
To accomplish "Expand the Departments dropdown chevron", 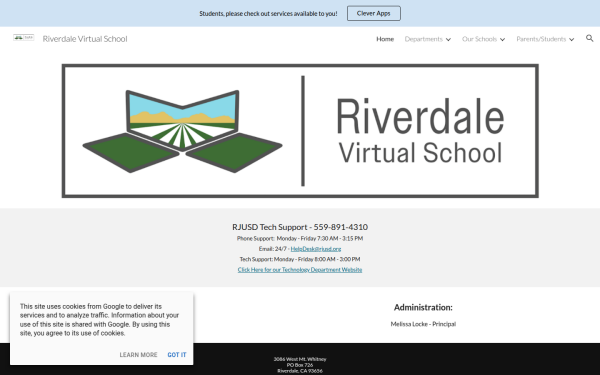I will (448, 39).
